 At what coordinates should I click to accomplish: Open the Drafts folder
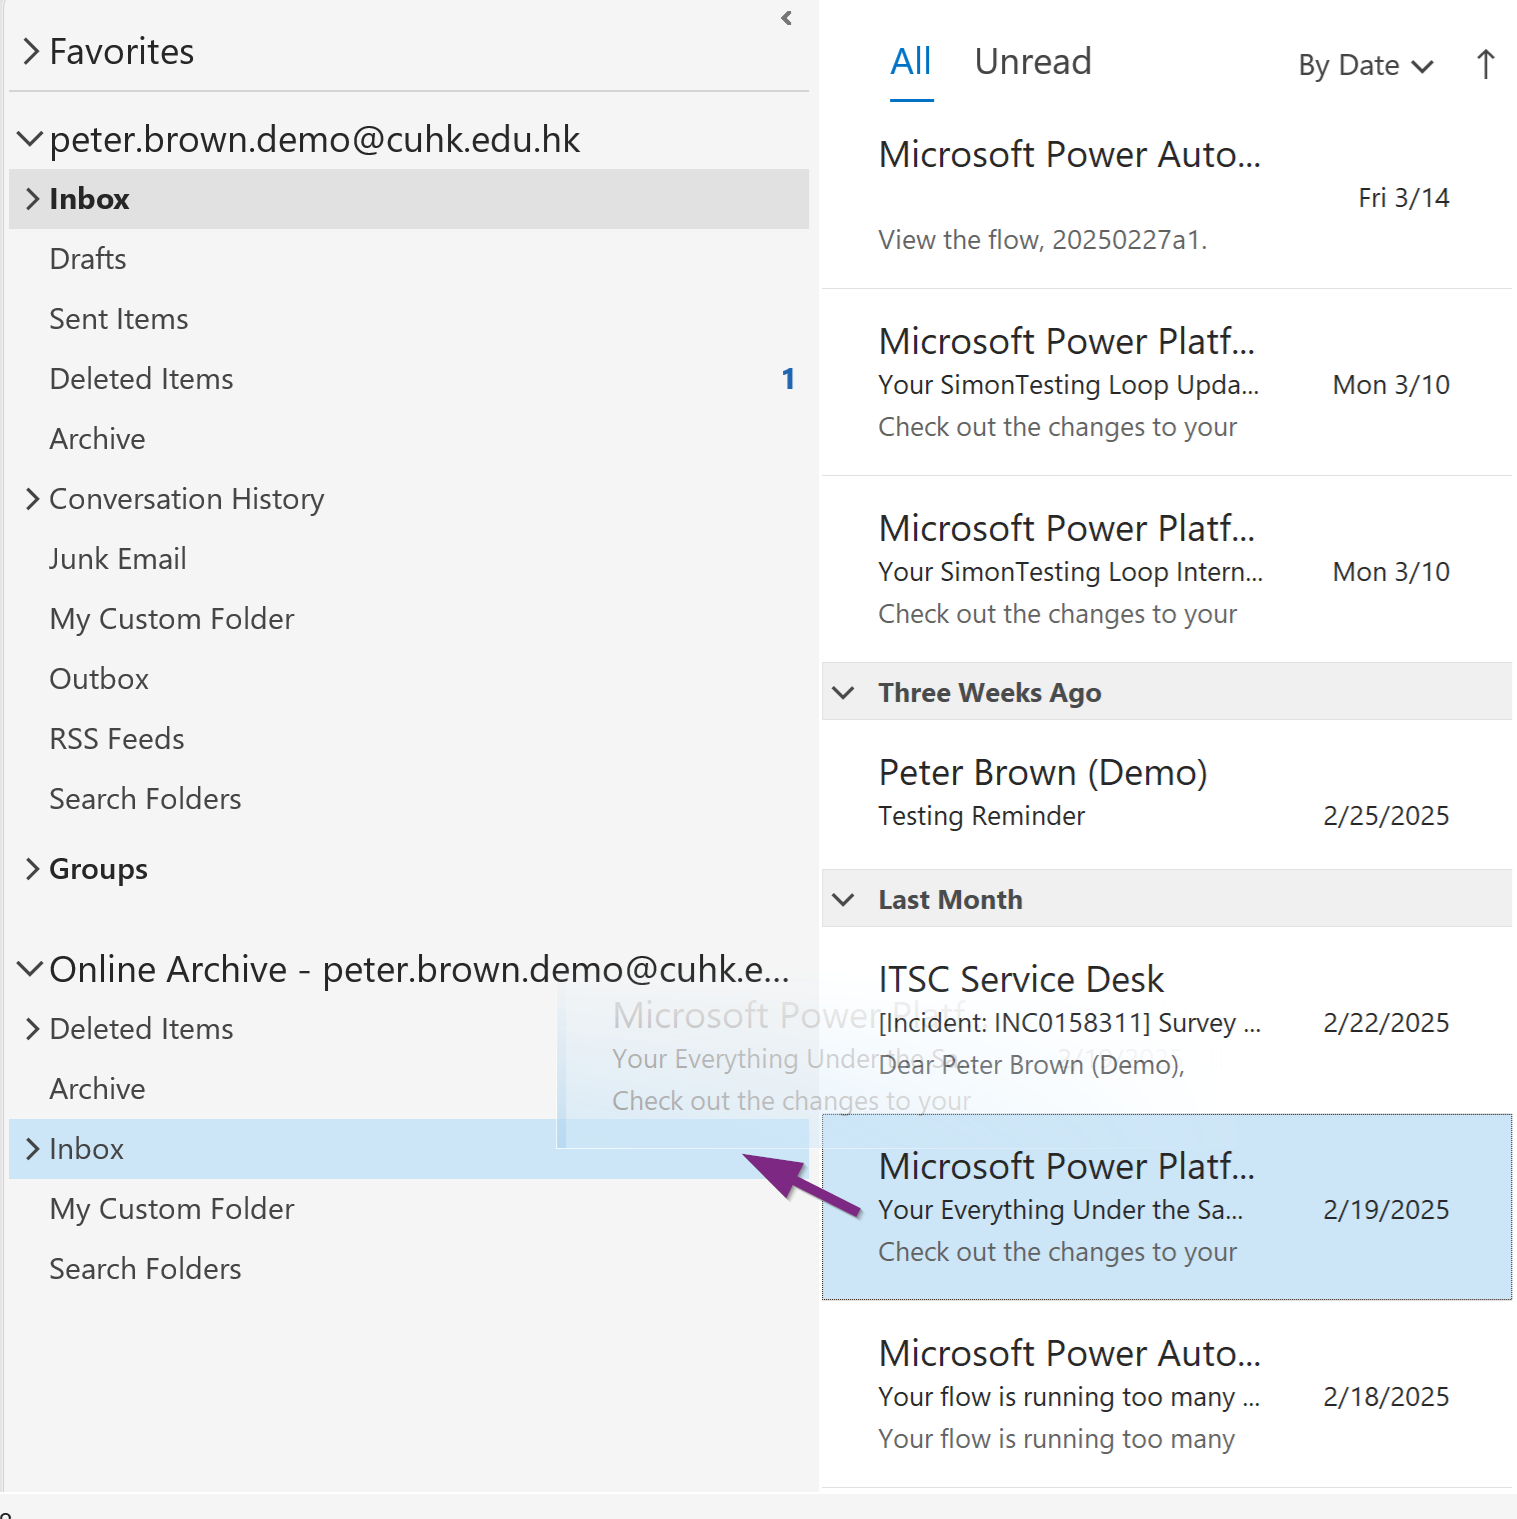(409, 259)
